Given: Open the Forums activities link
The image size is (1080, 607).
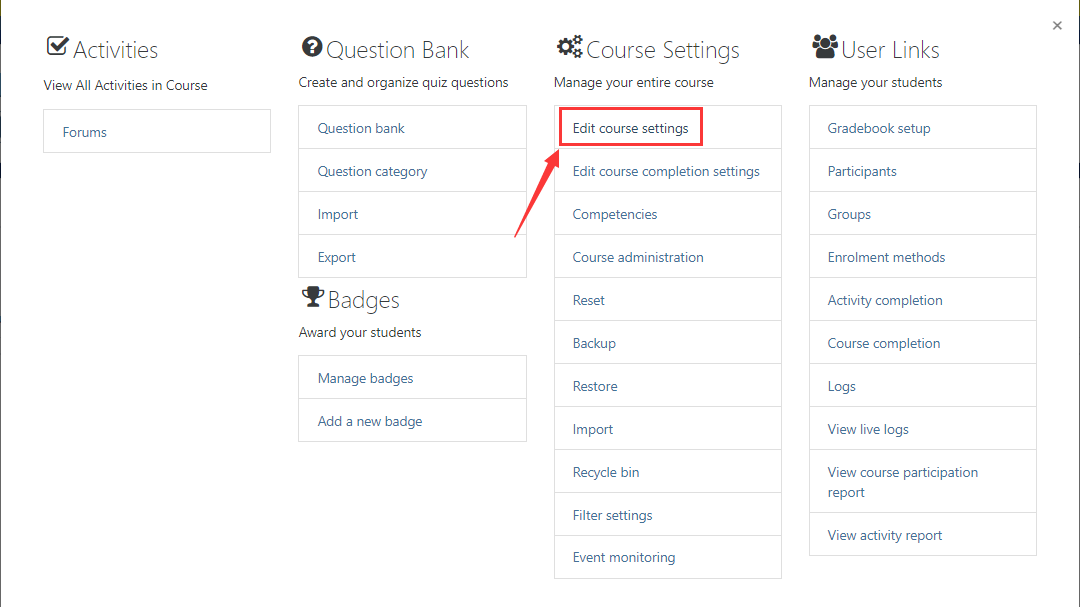Looking at the screenshot, I should [85, 132].
